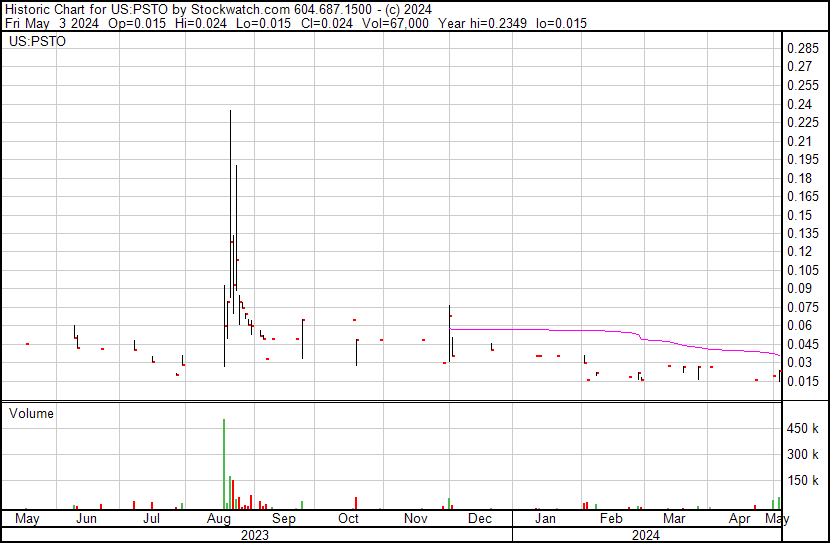Select the 0.18 price axis label
This screenshot has width=830, height=543.
coord(799,178)
